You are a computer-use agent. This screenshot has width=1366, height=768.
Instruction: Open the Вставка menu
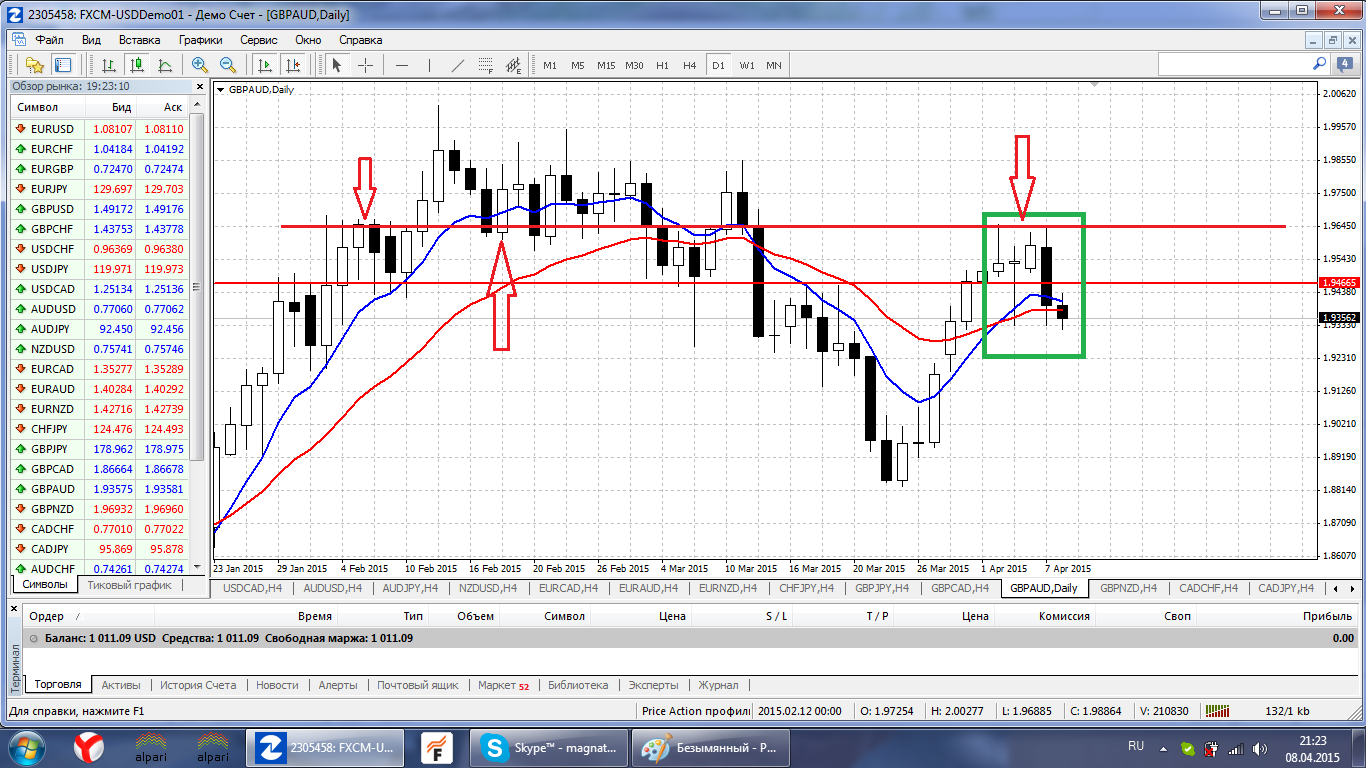click(x=139, y=40)
